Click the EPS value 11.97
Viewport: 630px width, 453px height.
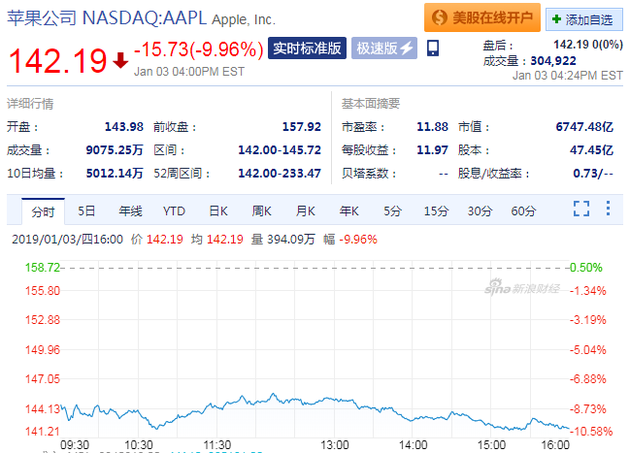(432, 150)
